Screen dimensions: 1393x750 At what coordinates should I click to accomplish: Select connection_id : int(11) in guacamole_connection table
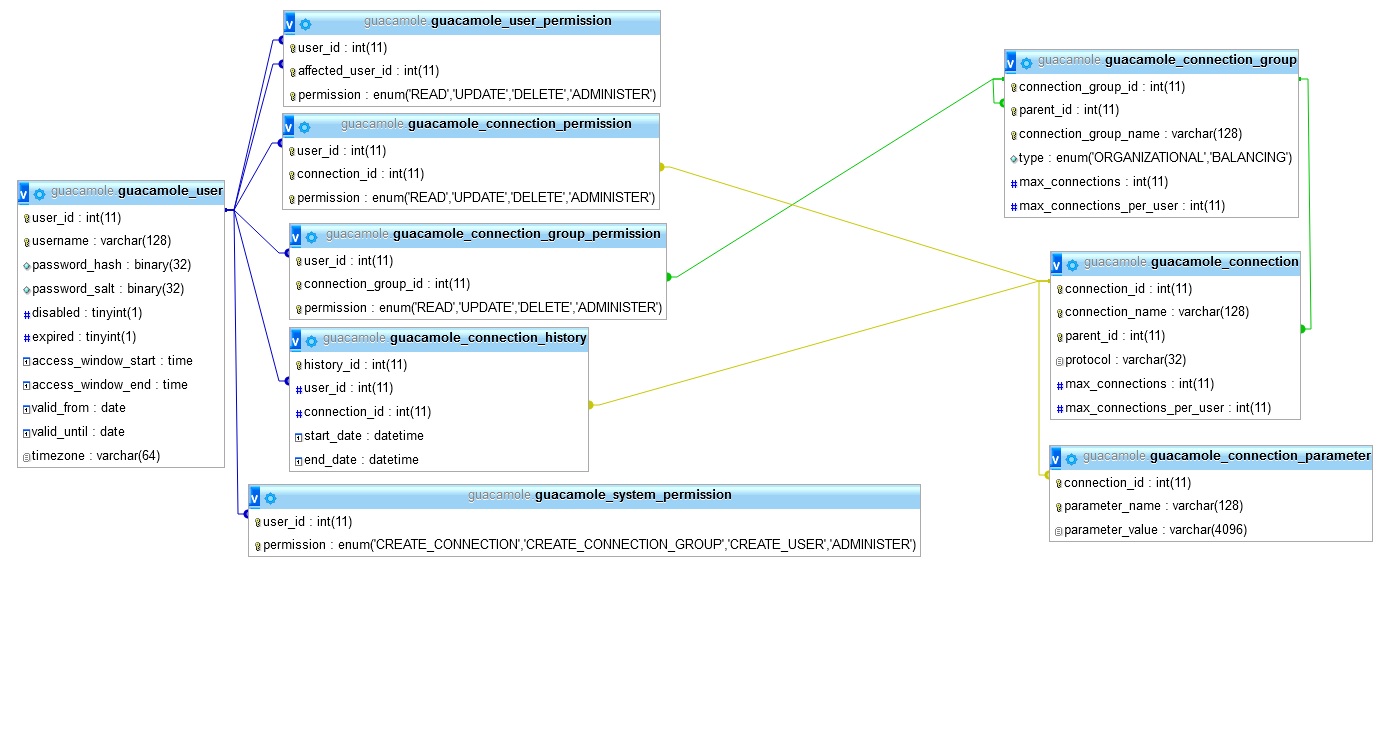[1176, 289]
